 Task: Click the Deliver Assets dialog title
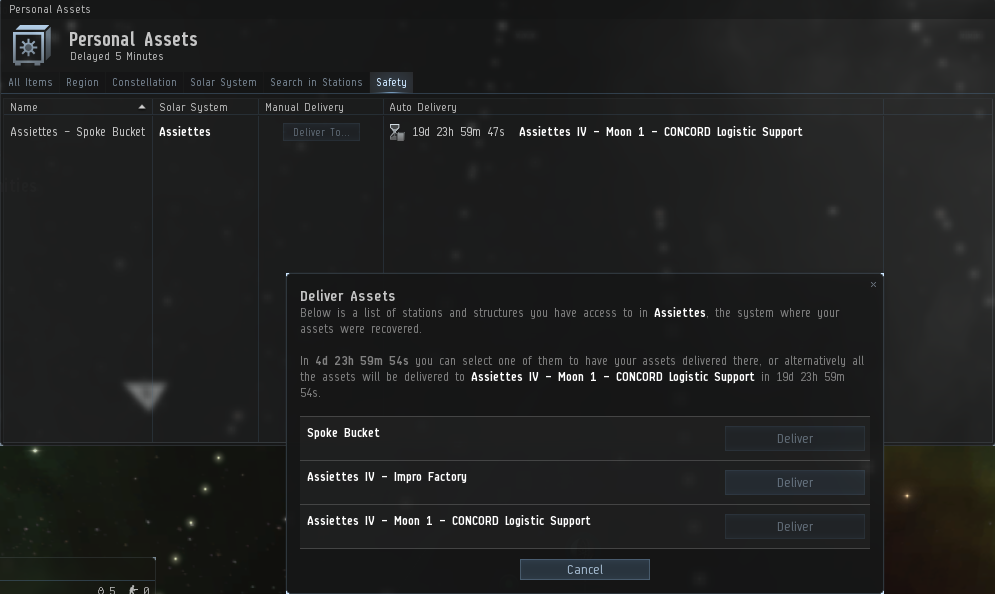coord(348,296)
